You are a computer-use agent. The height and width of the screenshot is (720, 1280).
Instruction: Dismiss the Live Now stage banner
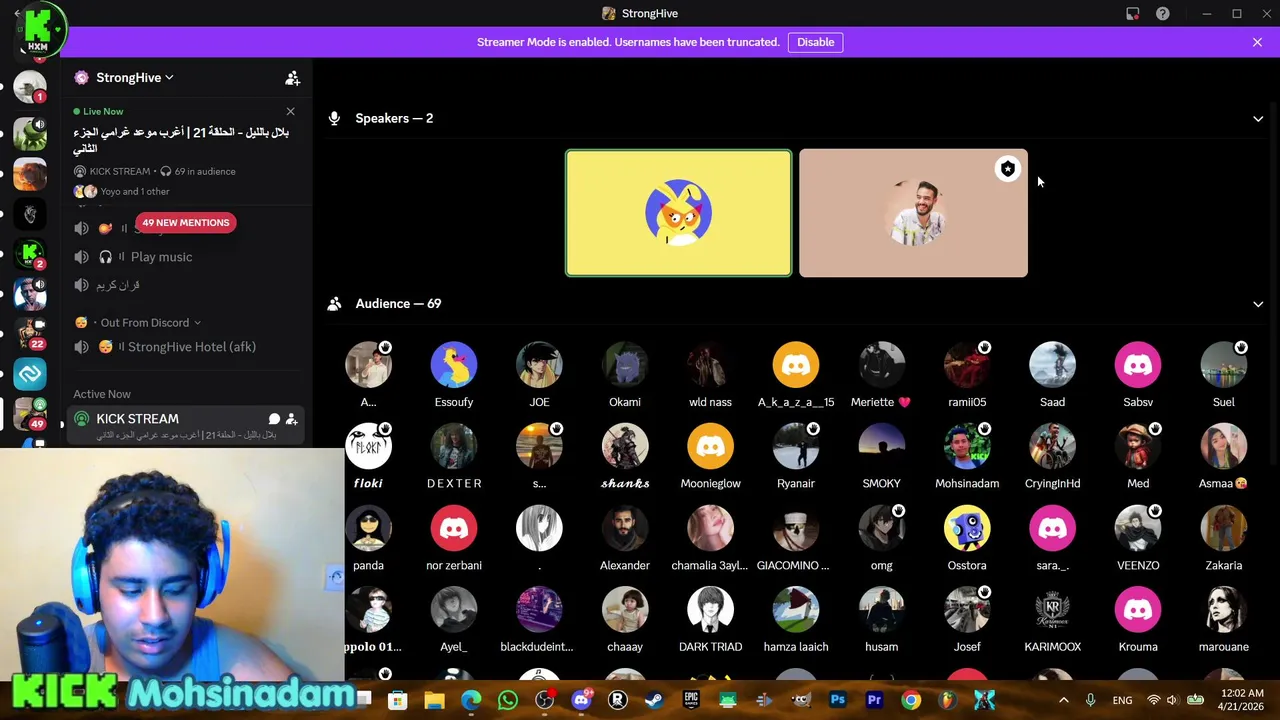click(290, 111)
